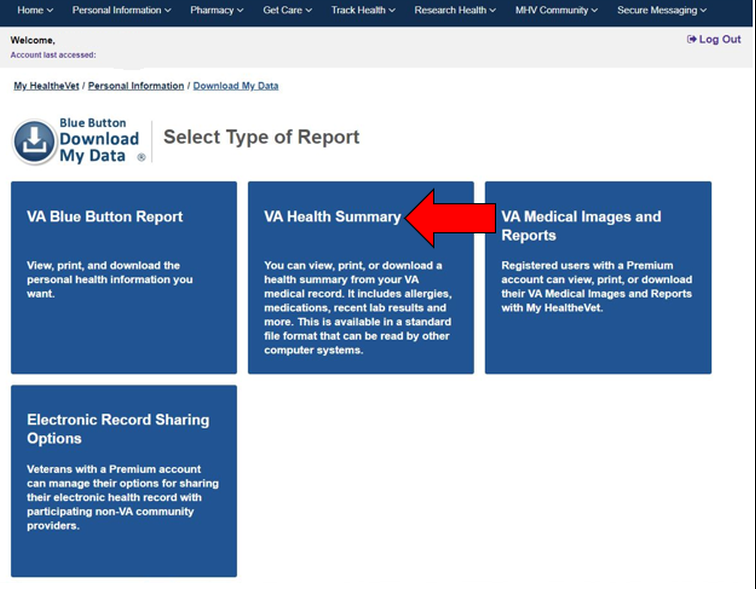Click the Blue Button download icon
This screenshot has width=756, height=589.
click(x=34, y=142)
